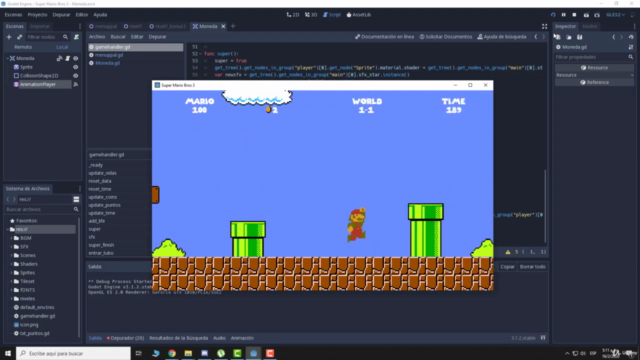The width and height of the screenshot is (640, 360).
Task: Switch to the Nodos tab
Action: tap(589, 27)
